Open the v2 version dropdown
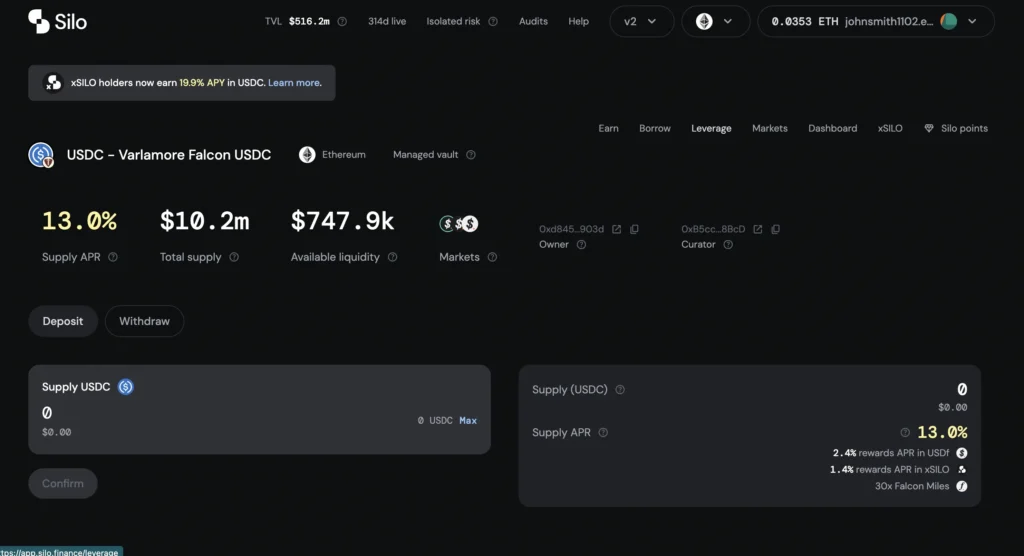The width and height of the screenshot is (1024, 556). [641, 22]
